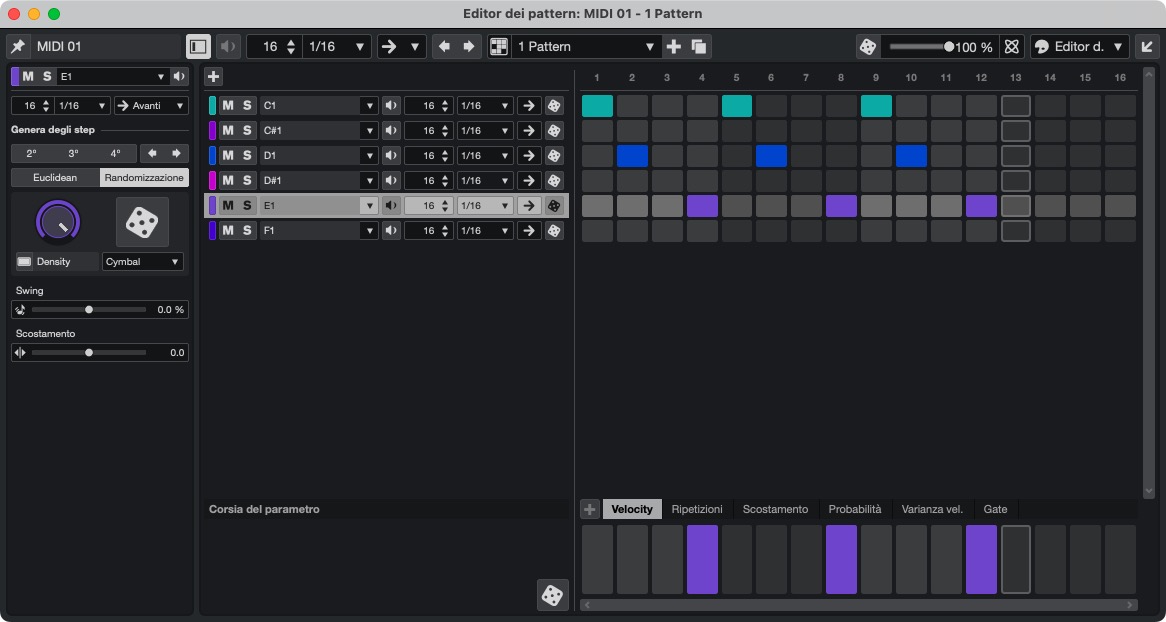This screenshot has height=622, width=1166.
Task: Toggle the left zone panel visibility
Action: (x=198, y=46)
